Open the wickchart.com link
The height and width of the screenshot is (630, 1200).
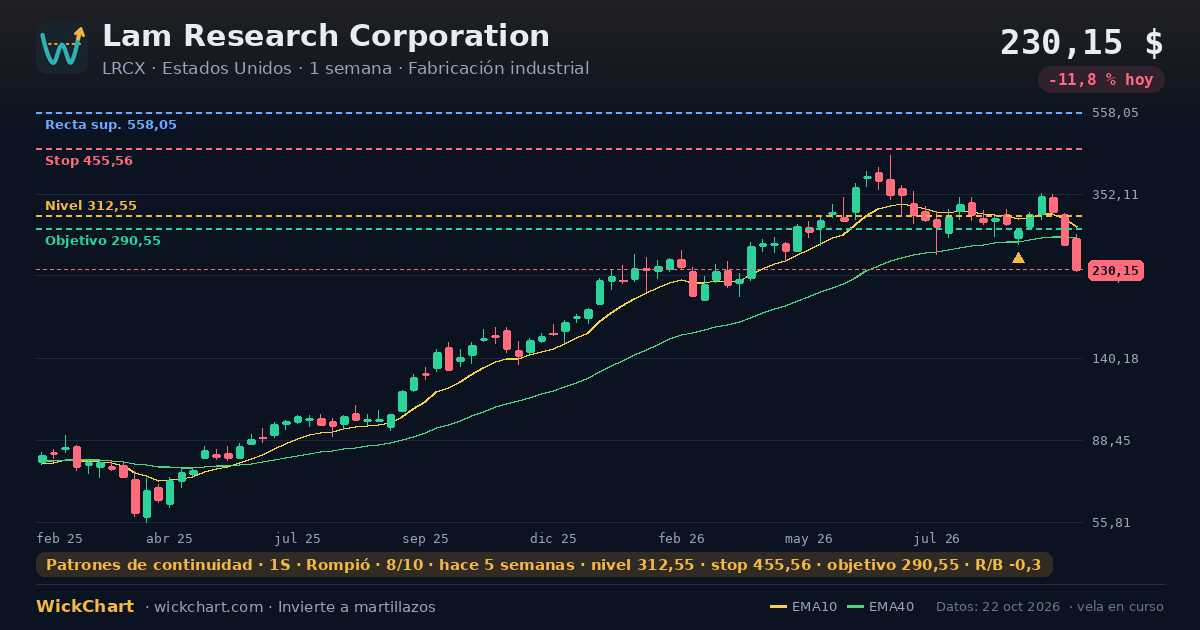point(209,607)
